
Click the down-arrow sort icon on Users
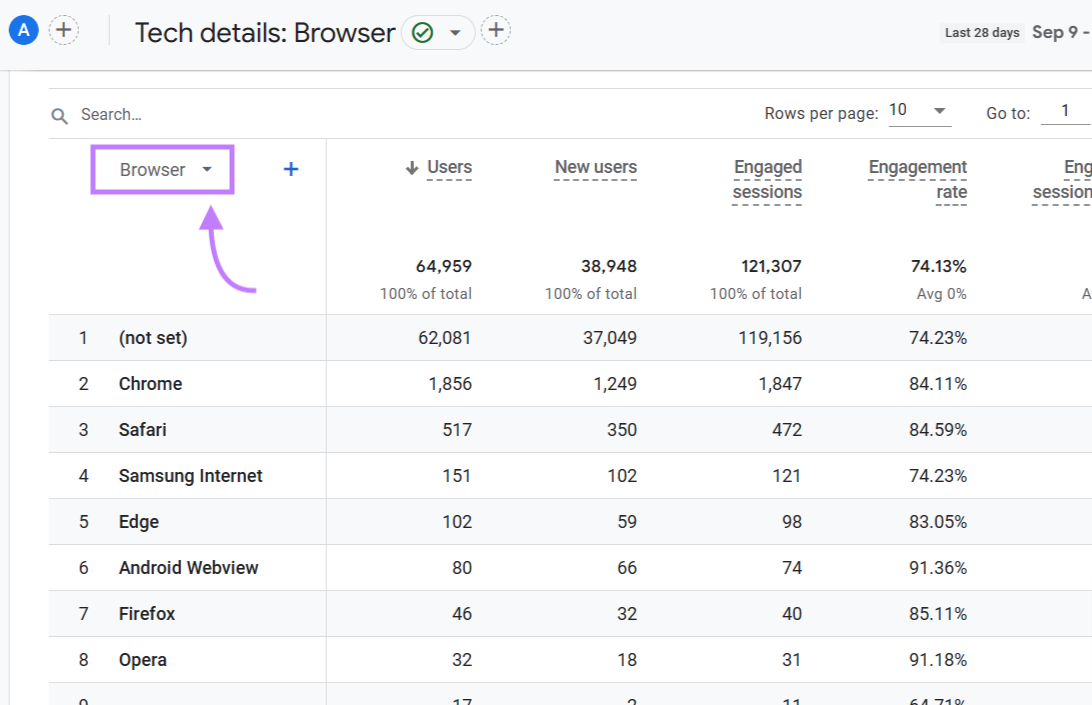point(413,167)
